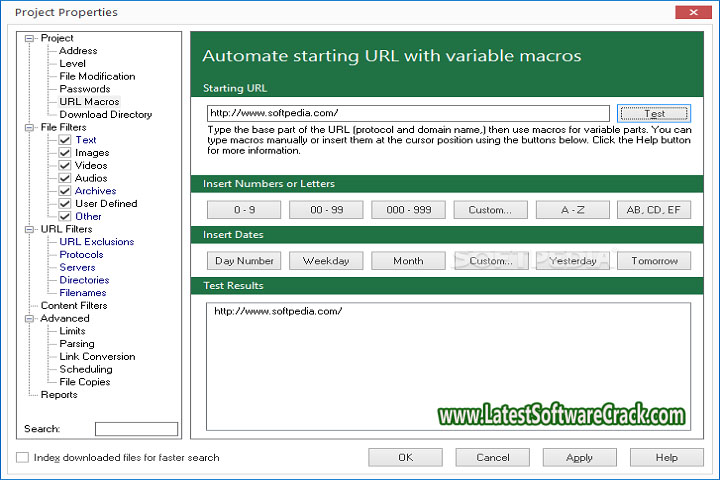Select Scheduling under Advanced
Viewport: 720px width, 480px height.
tap(85, 369)
